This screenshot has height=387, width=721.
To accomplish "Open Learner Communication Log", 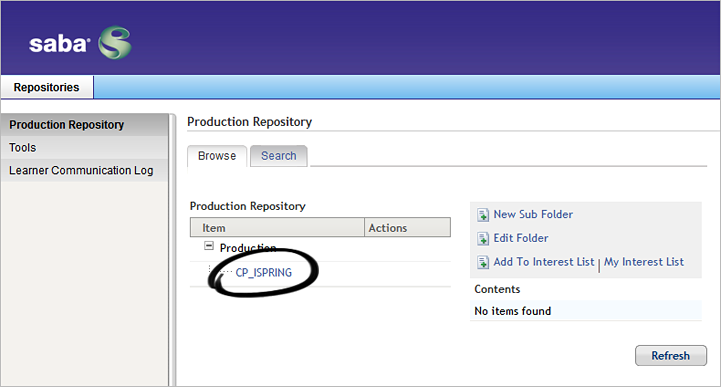I will [x=85, y=171].
